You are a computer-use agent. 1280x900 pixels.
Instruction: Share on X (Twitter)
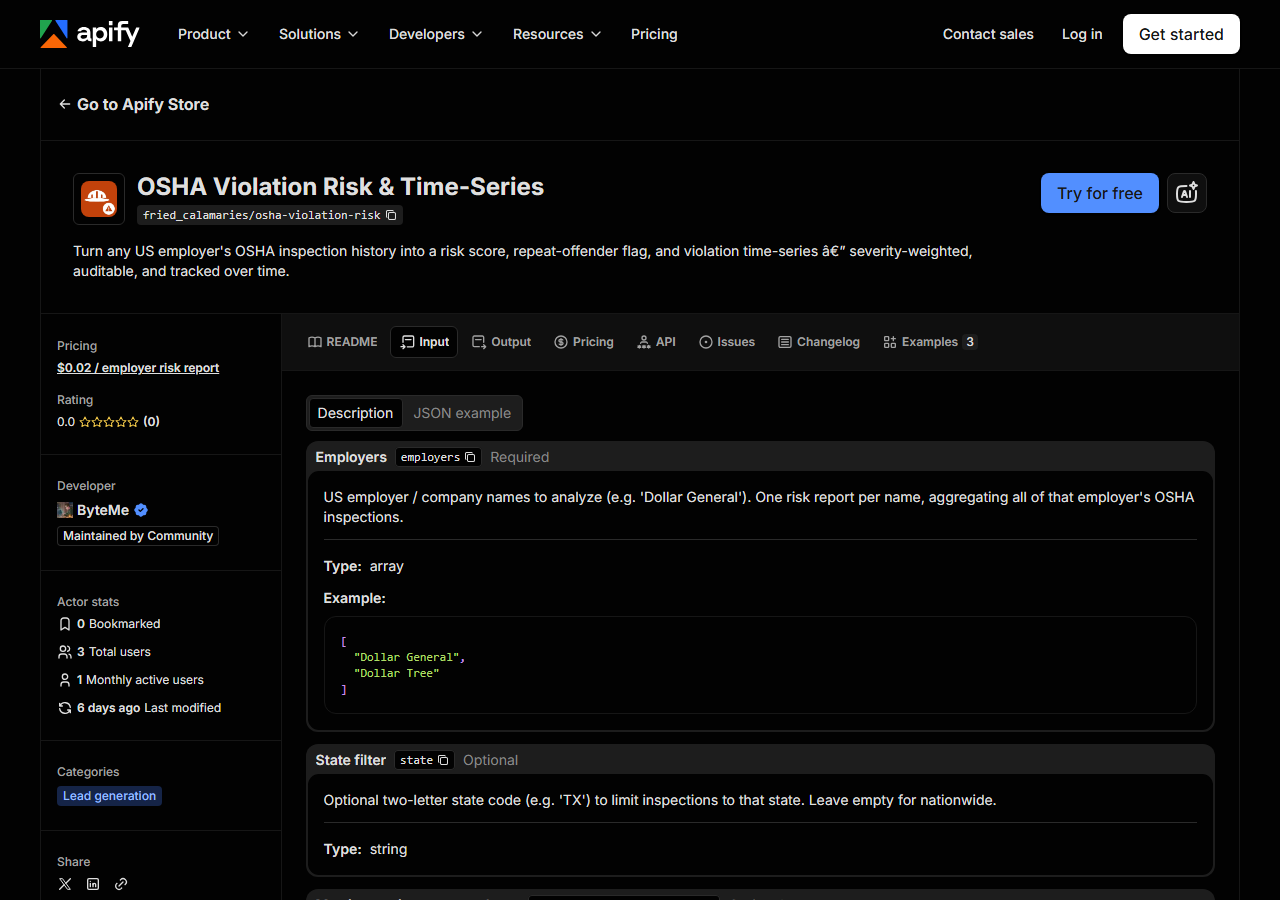click(65, 884)
